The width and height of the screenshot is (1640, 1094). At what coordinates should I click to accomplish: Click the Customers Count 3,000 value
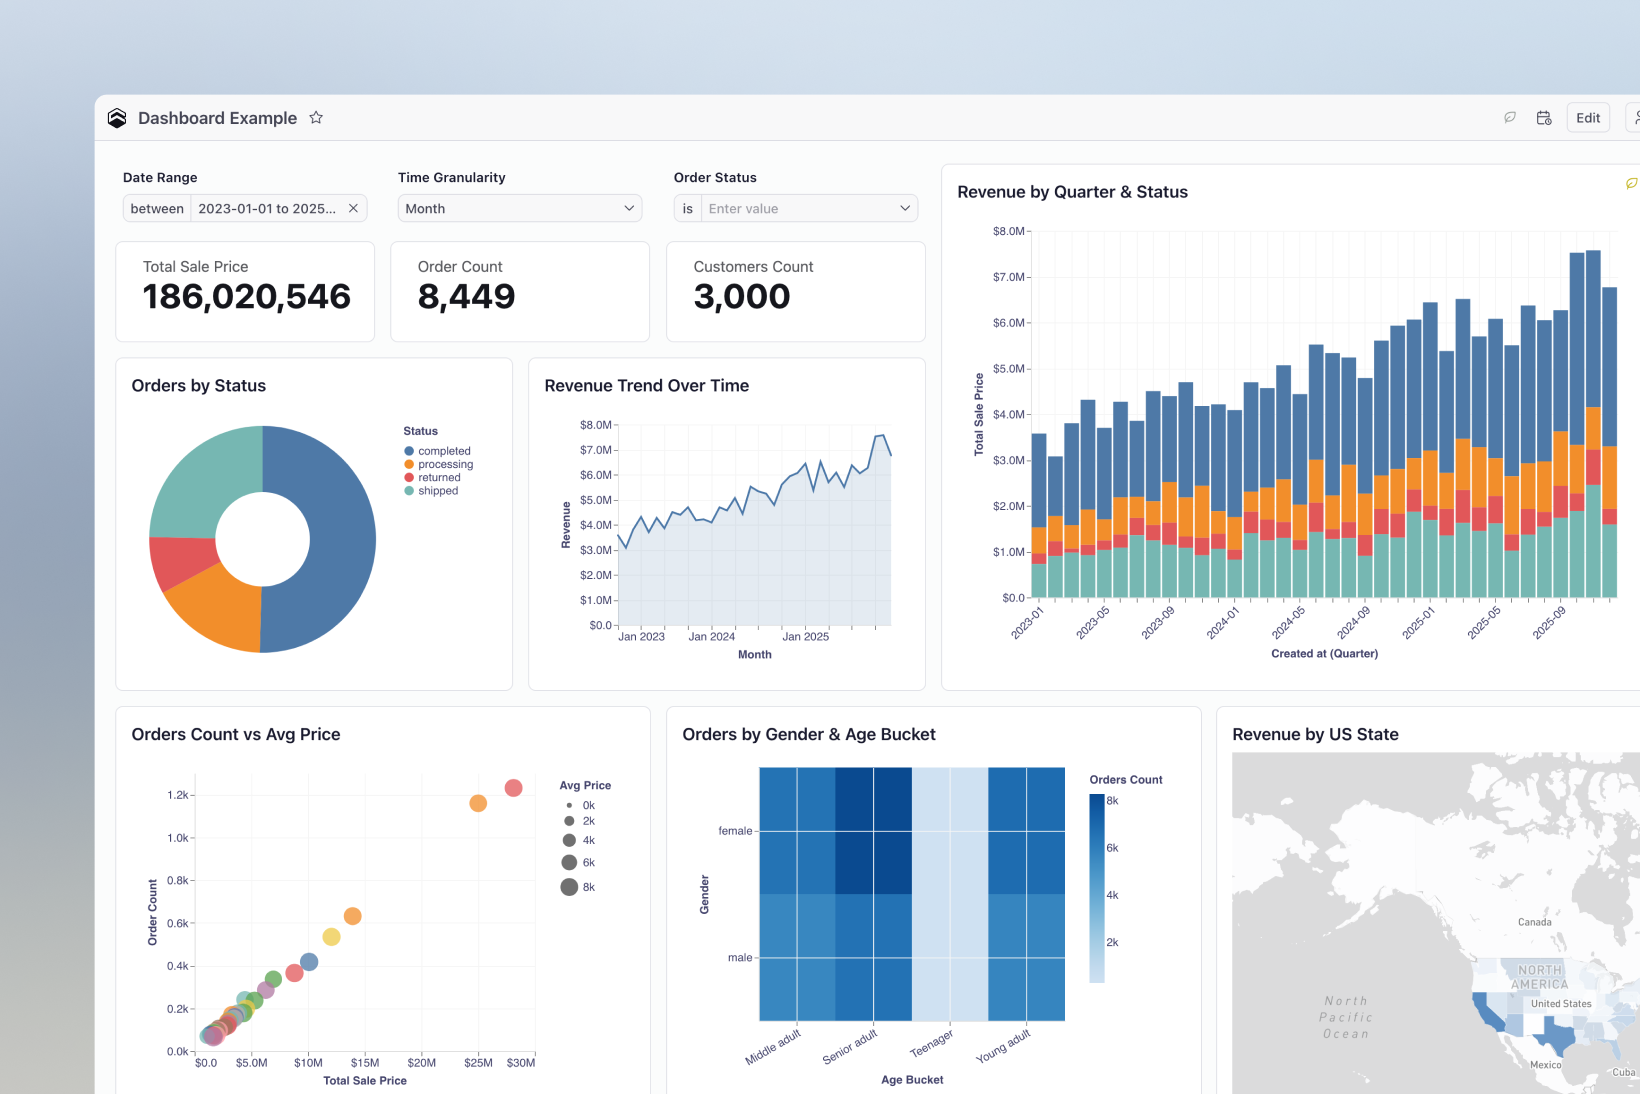coord(741,296)
